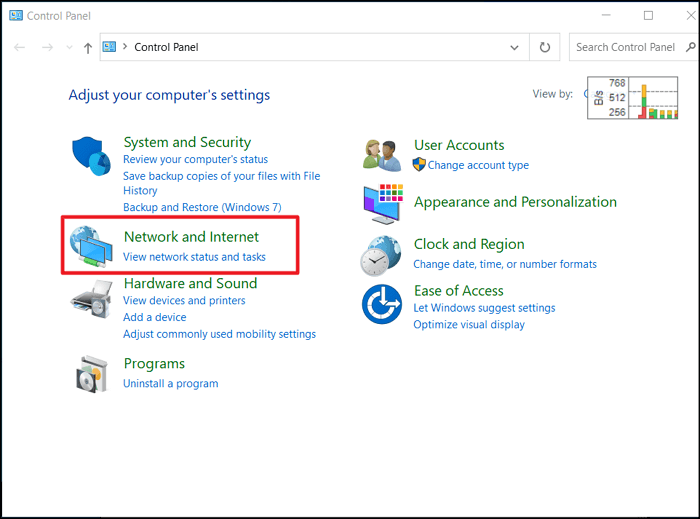Open the recent locations dropdown arrow

point(69,47)
